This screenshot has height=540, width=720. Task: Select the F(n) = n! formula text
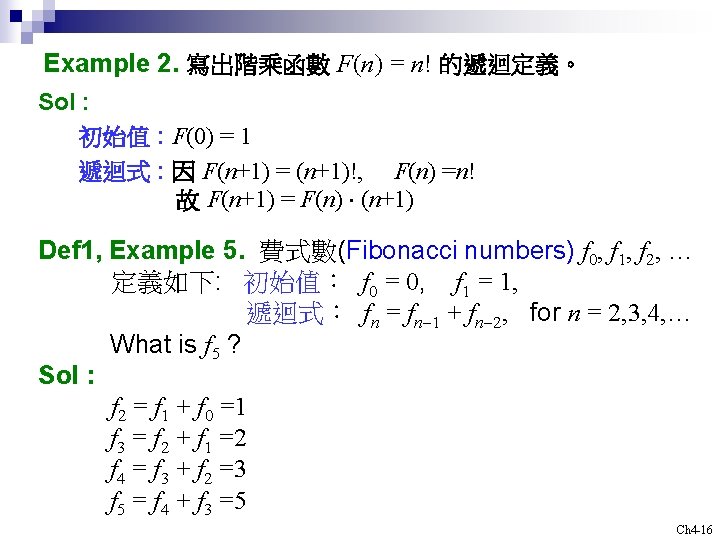383,64
